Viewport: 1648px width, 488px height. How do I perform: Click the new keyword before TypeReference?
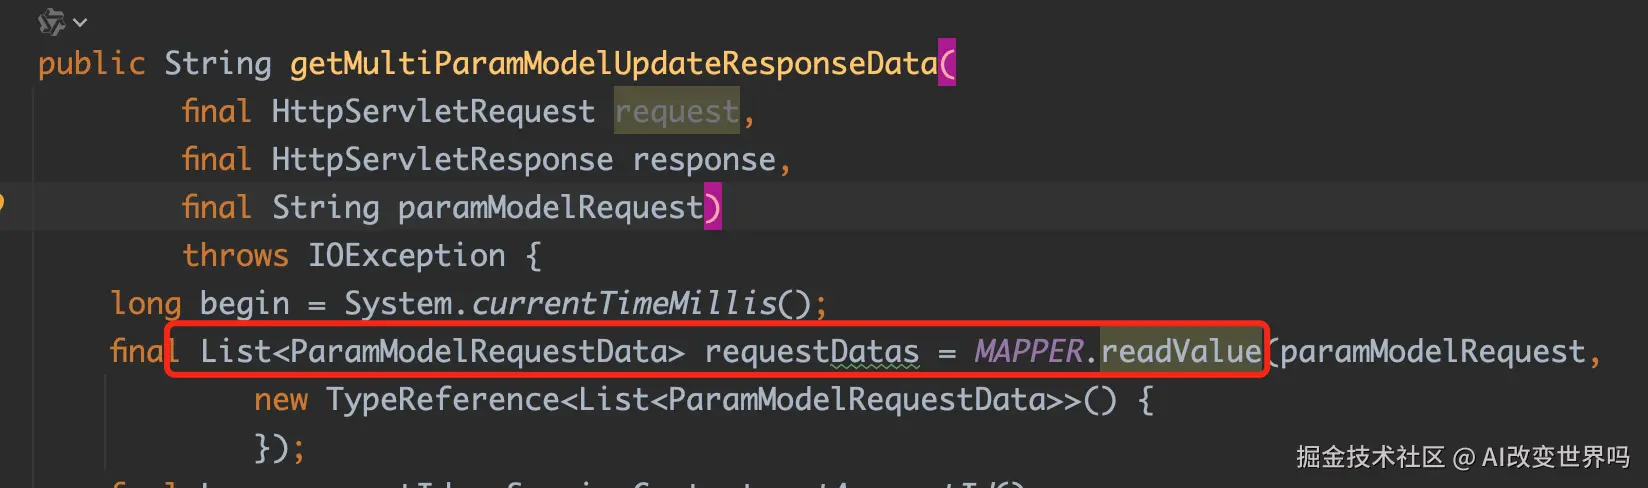tap(281, 400)
